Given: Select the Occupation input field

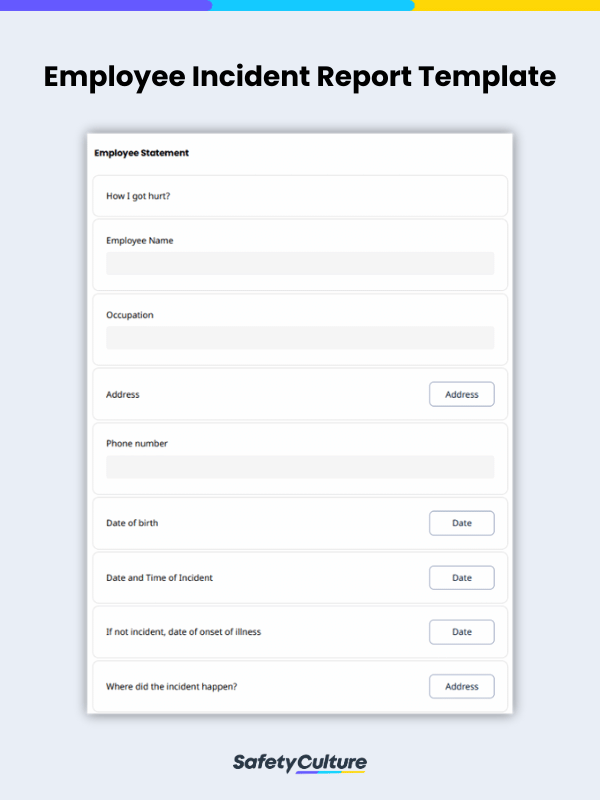Looking at the screenshot, I should (300, 337).
